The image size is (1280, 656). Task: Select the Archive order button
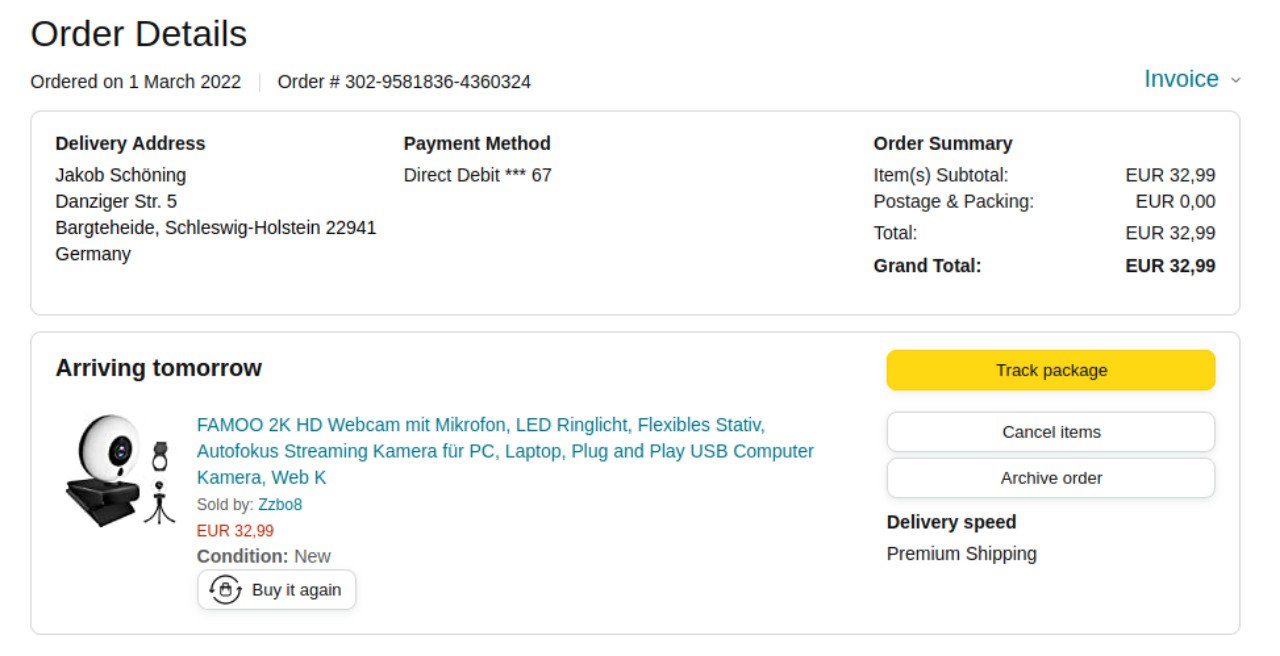1051,478
